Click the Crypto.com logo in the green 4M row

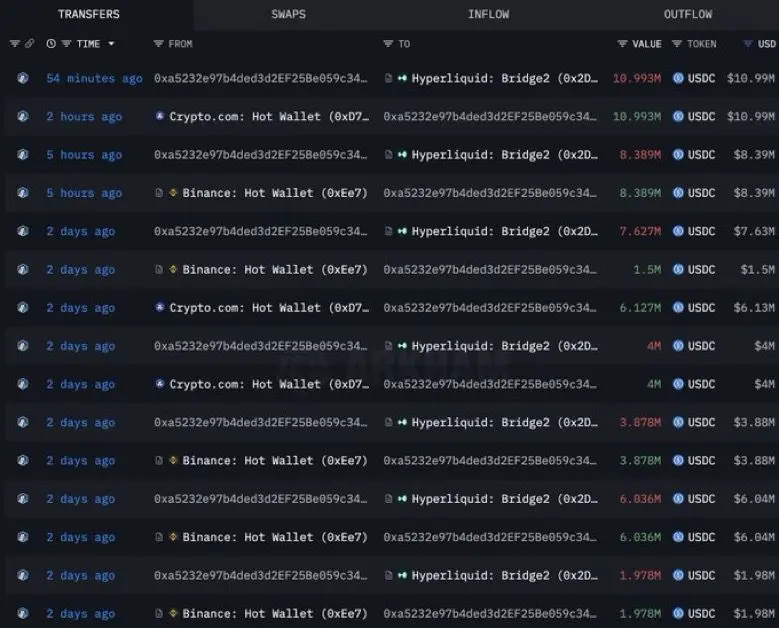pyautogui.click(x=159, y=384)
